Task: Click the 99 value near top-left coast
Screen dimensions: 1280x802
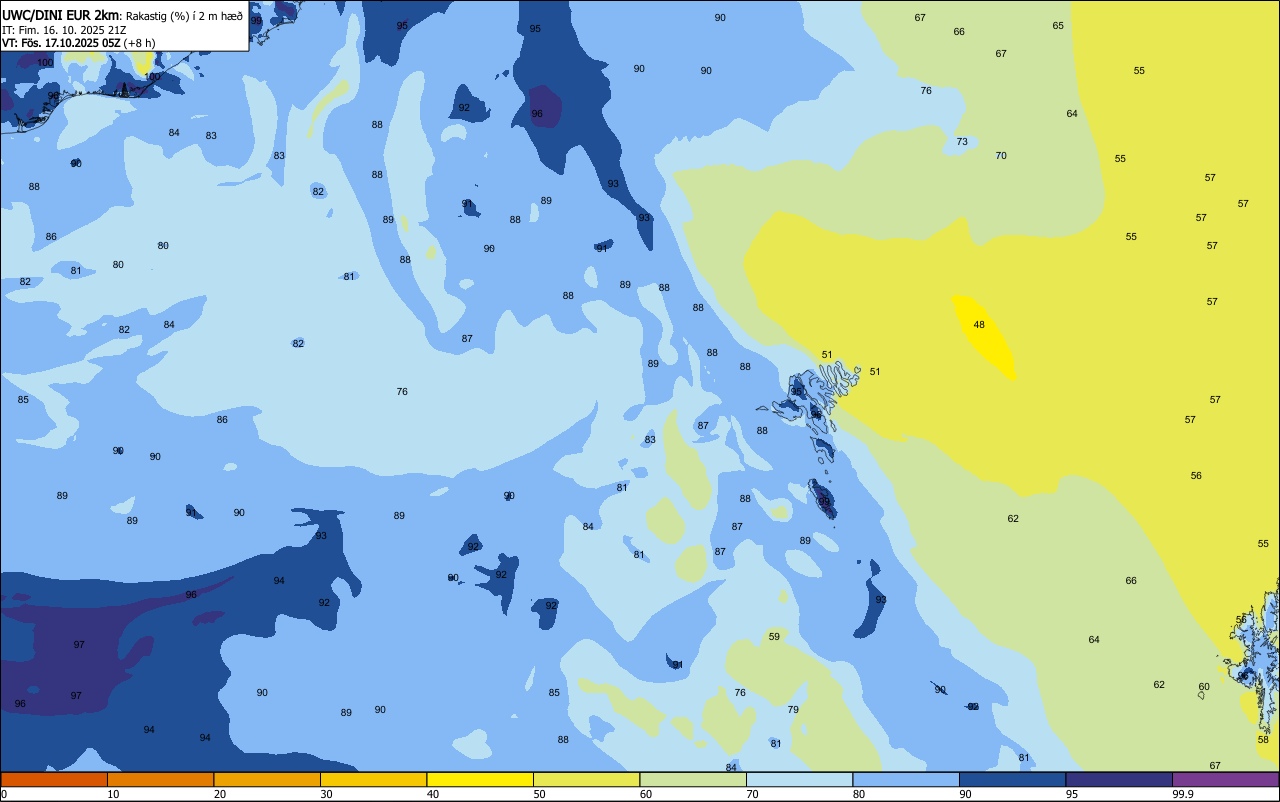Action: click(256, 21)
